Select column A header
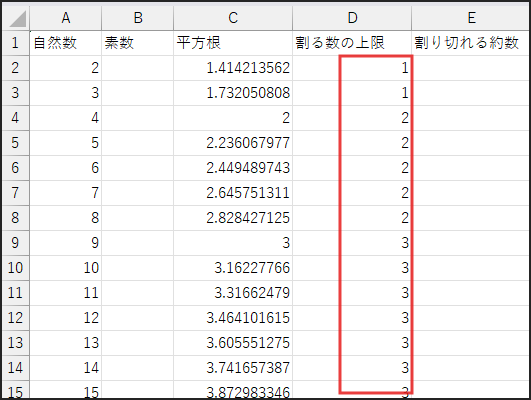The height and width of the screenshot is (400, 531). click(x=66, y=18)
